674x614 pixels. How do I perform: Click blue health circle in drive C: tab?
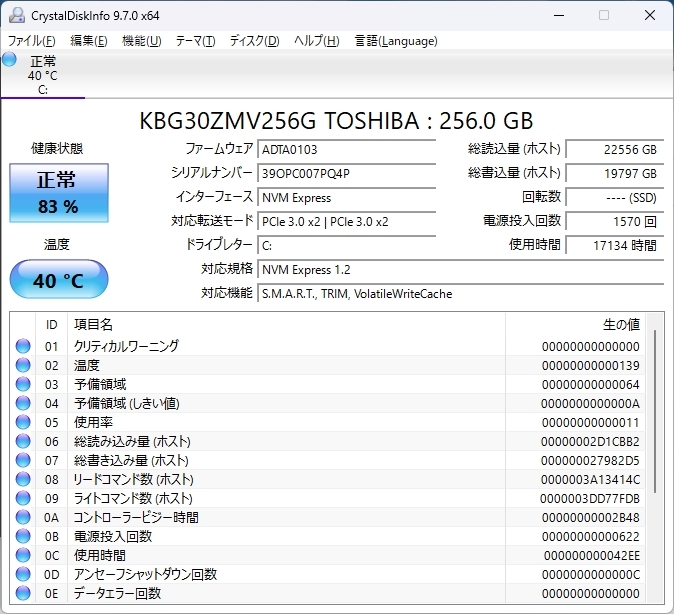pyautogui.click(x=9, y=59)
